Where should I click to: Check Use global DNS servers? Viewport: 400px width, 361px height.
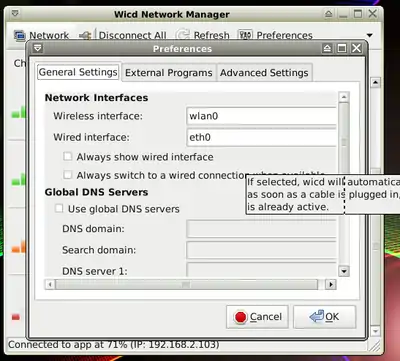tap(59, 209)
